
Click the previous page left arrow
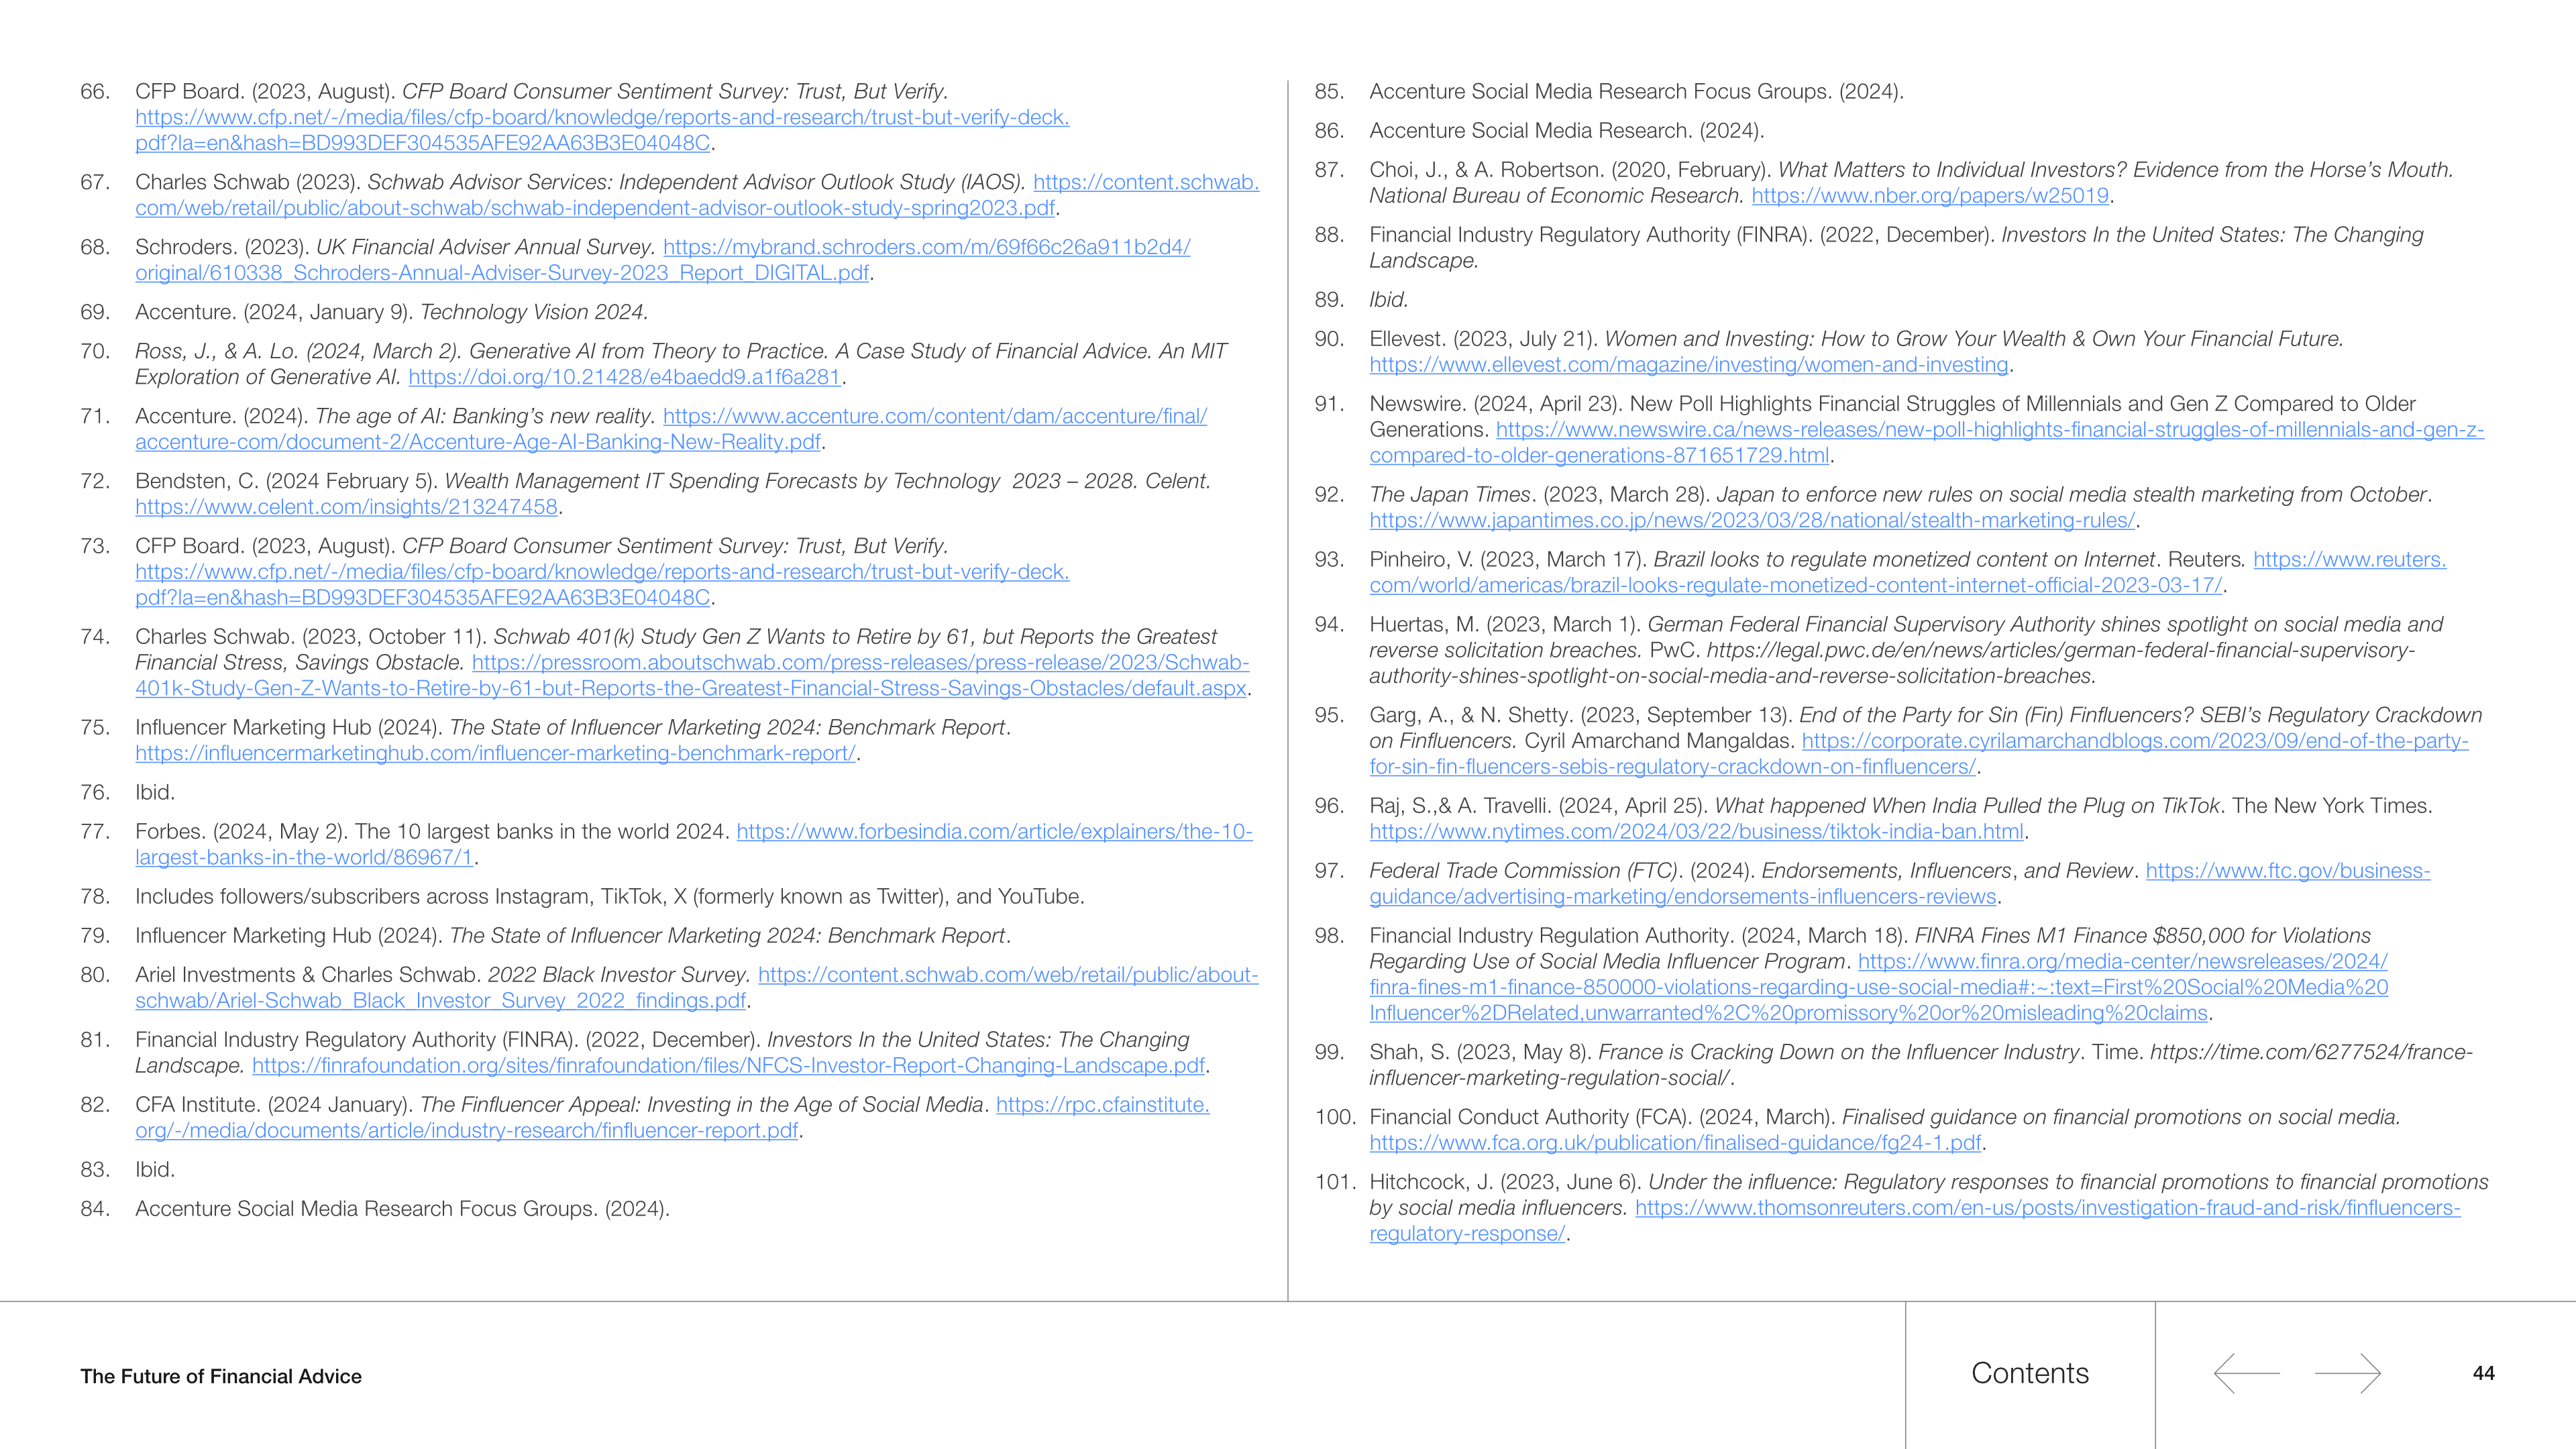(2246, 1373)
